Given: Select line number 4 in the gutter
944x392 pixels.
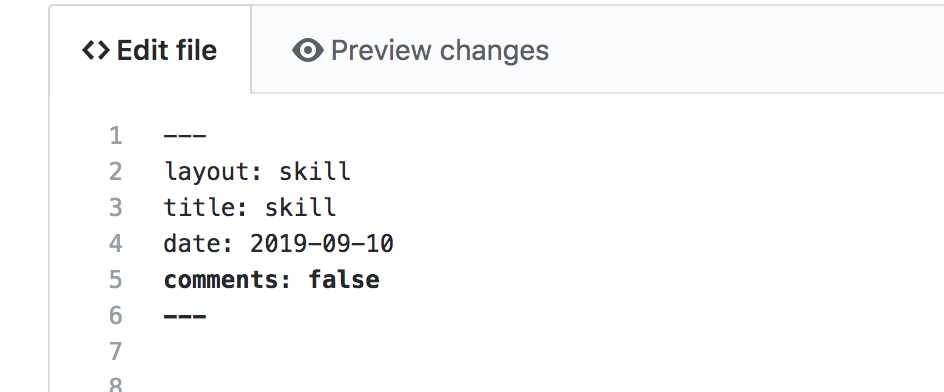Looking at the screenshot, I should coord(116,243).
